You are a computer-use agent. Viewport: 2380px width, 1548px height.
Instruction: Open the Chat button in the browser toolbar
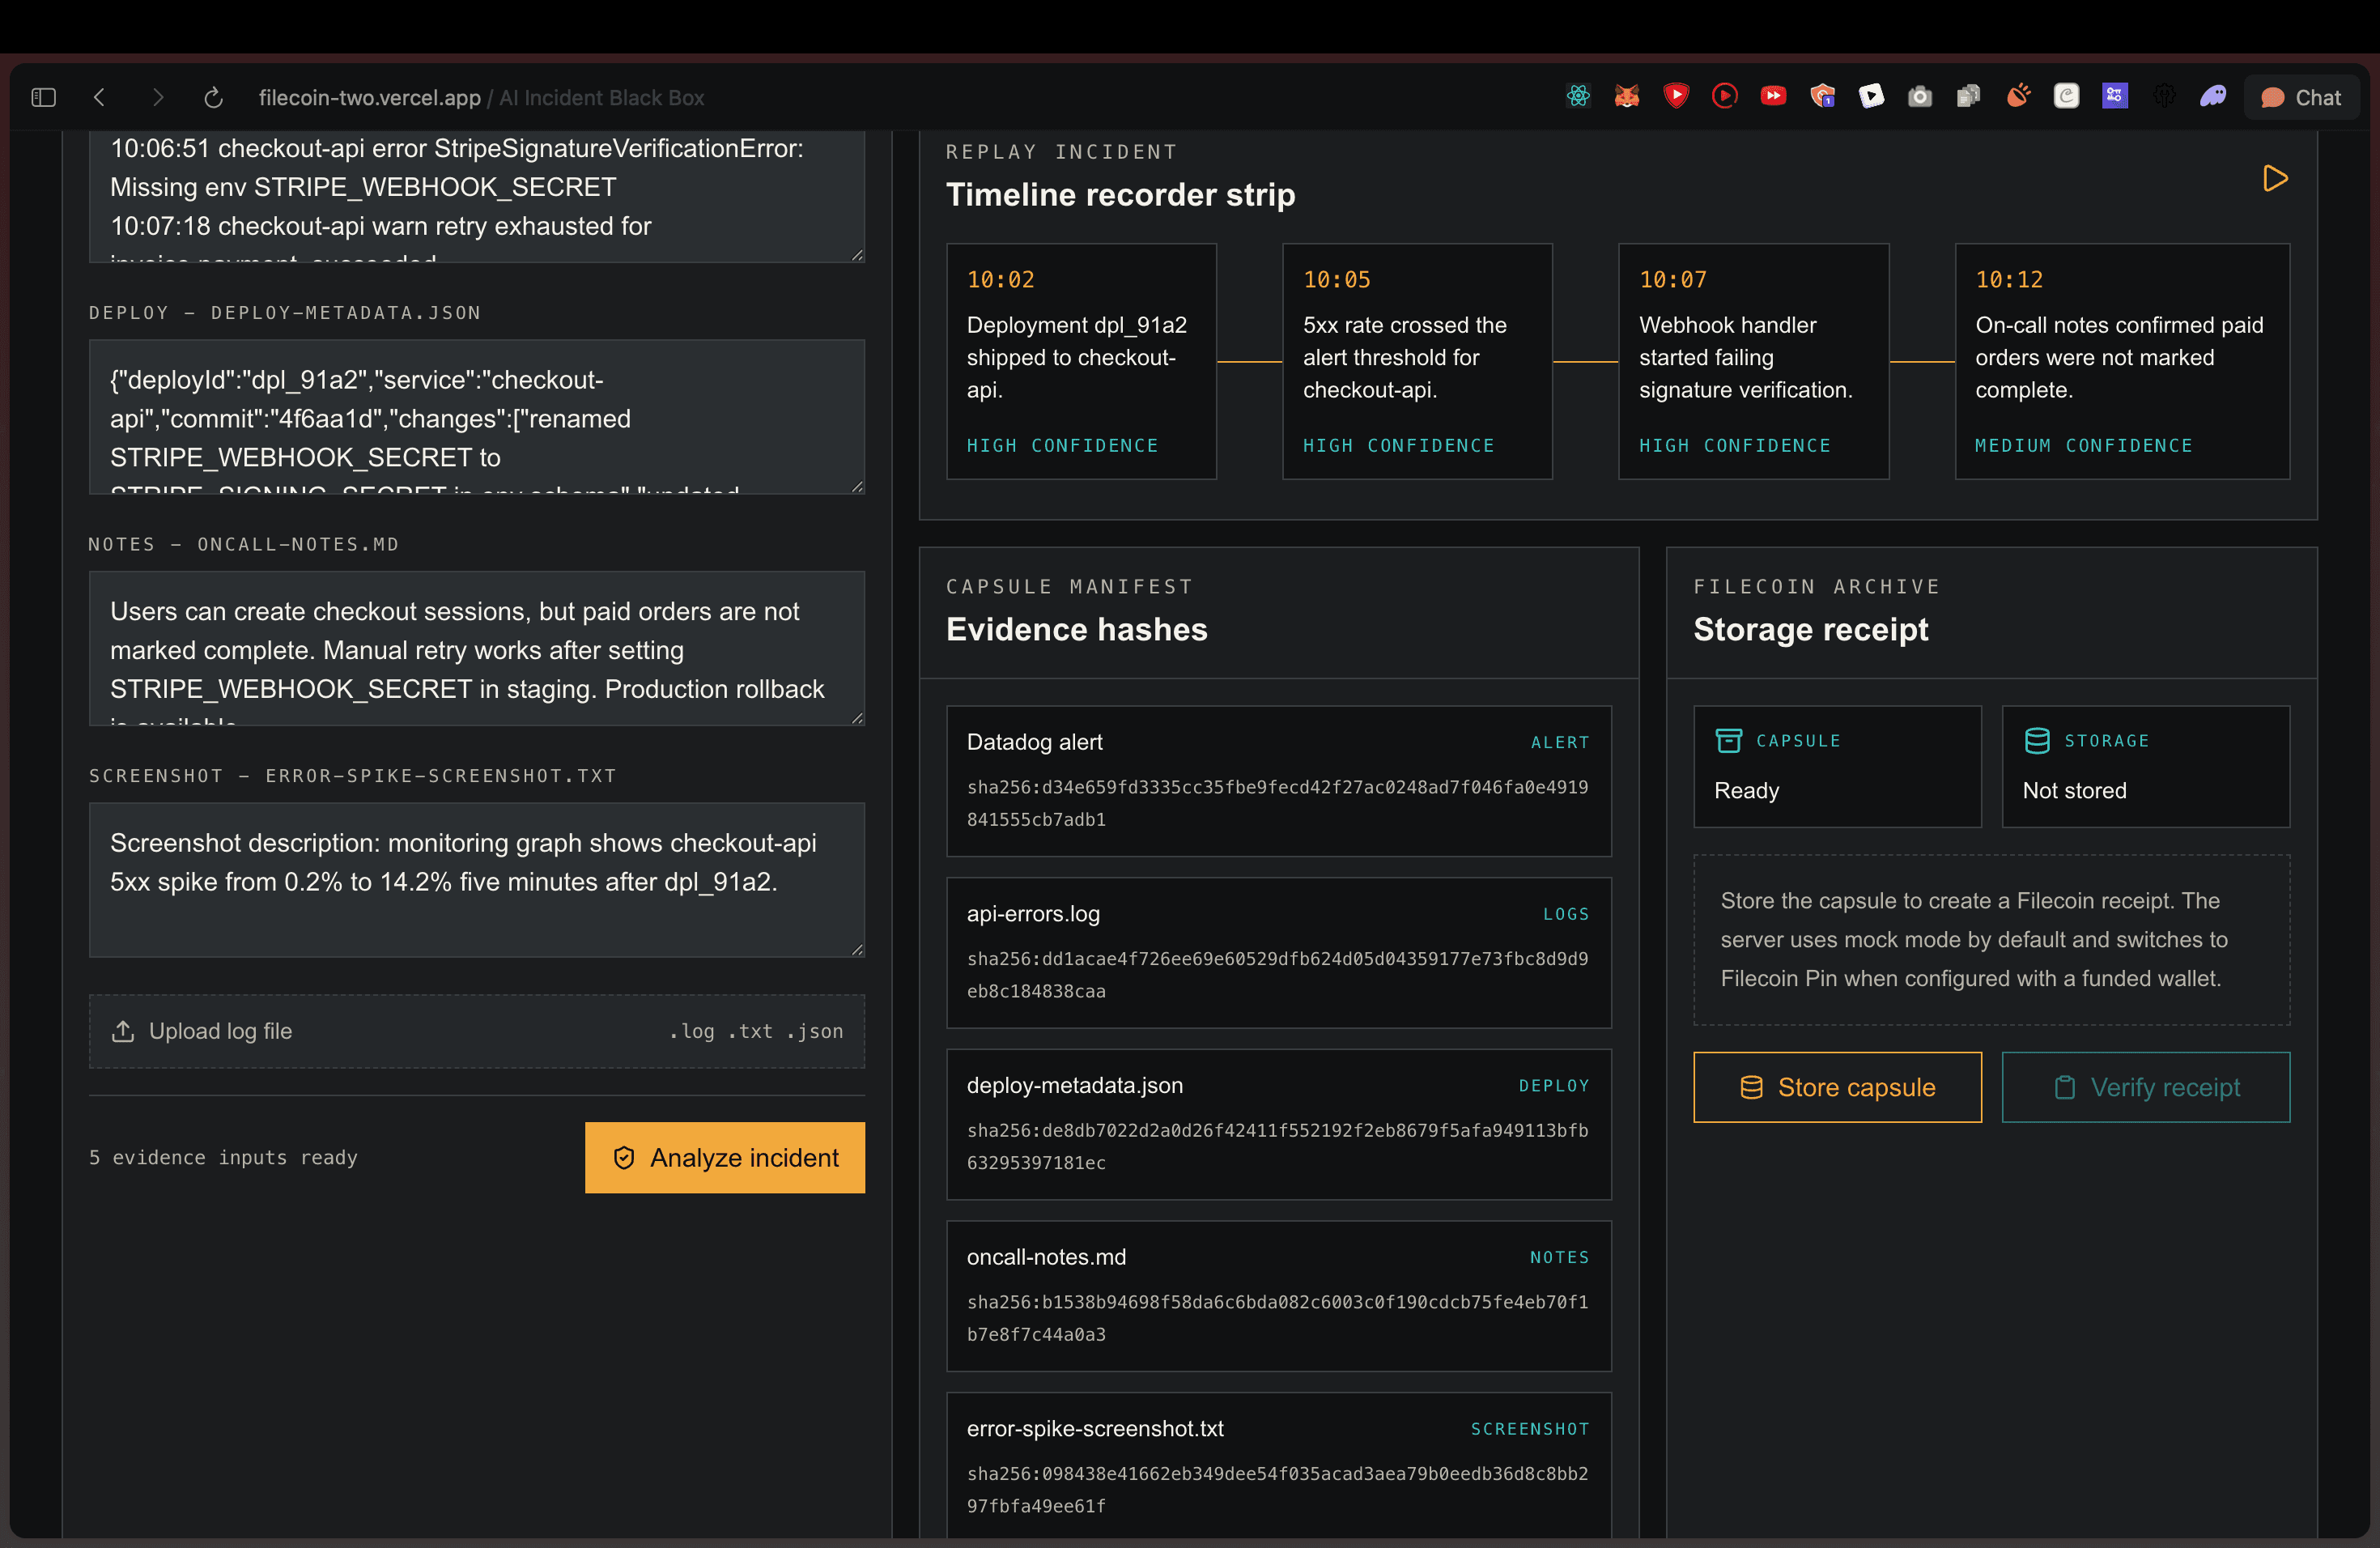pos(2301,97)
